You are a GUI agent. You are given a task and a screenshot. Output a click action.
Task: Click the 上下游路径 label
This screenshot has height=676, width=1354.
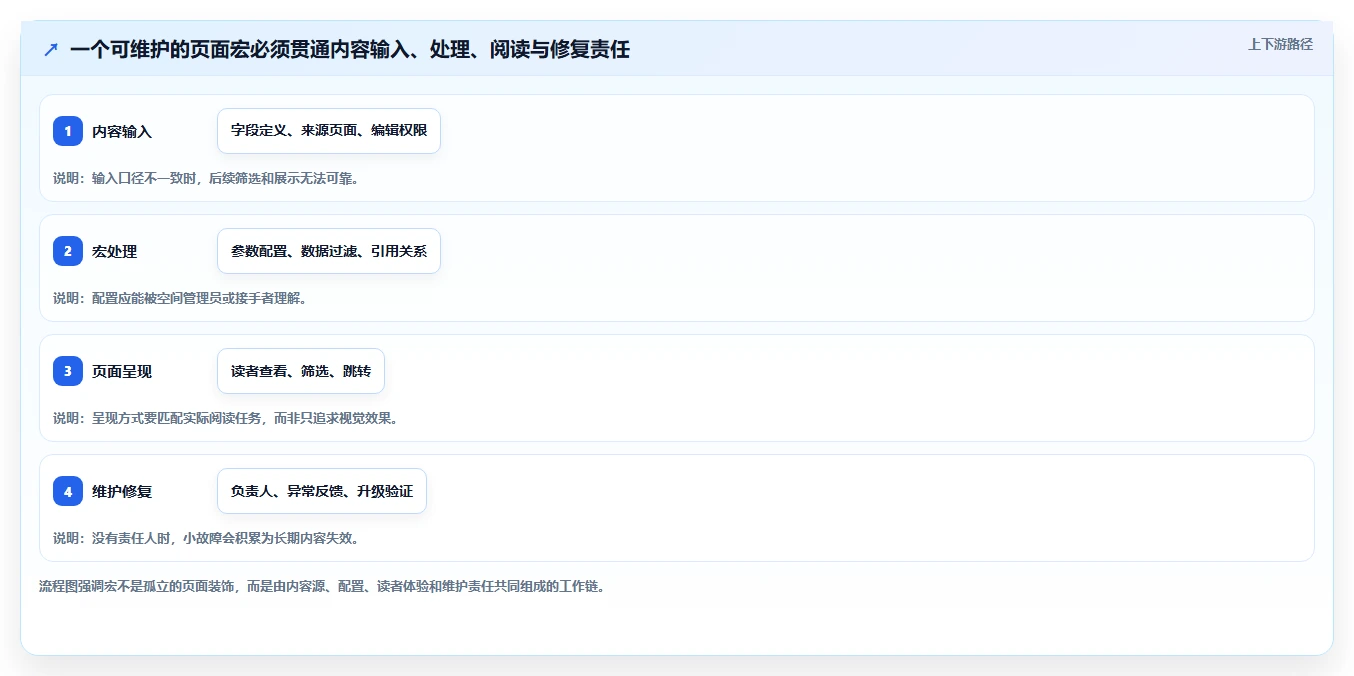(x=1280, y=44)
